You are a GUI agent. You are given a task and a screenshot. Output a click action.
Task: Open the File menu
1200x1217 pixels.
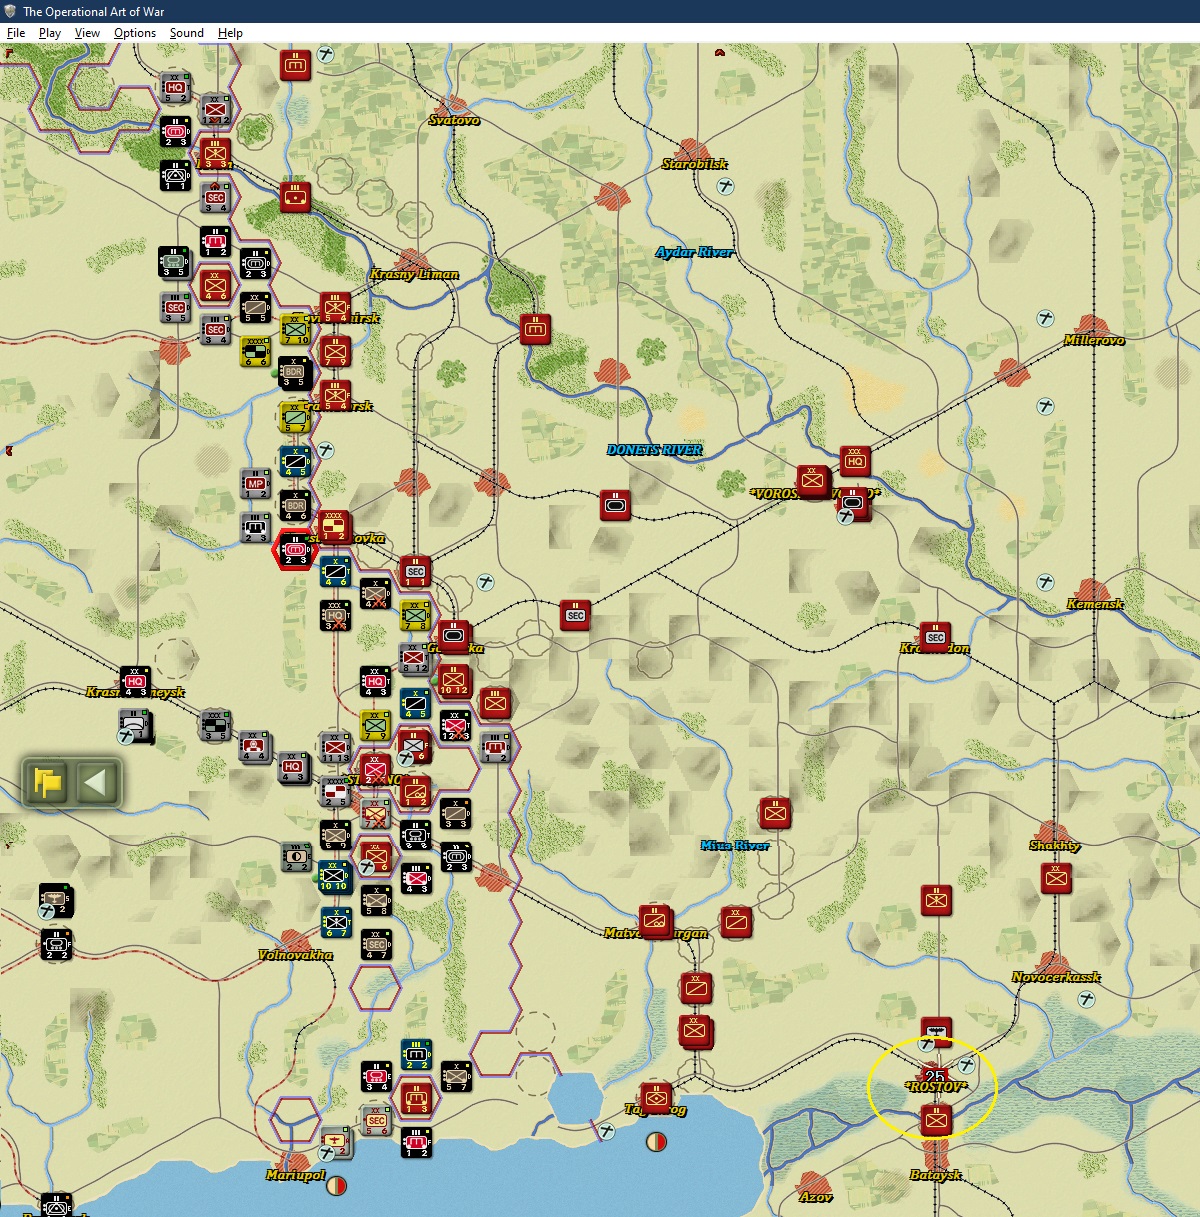[x=16, y=33]
